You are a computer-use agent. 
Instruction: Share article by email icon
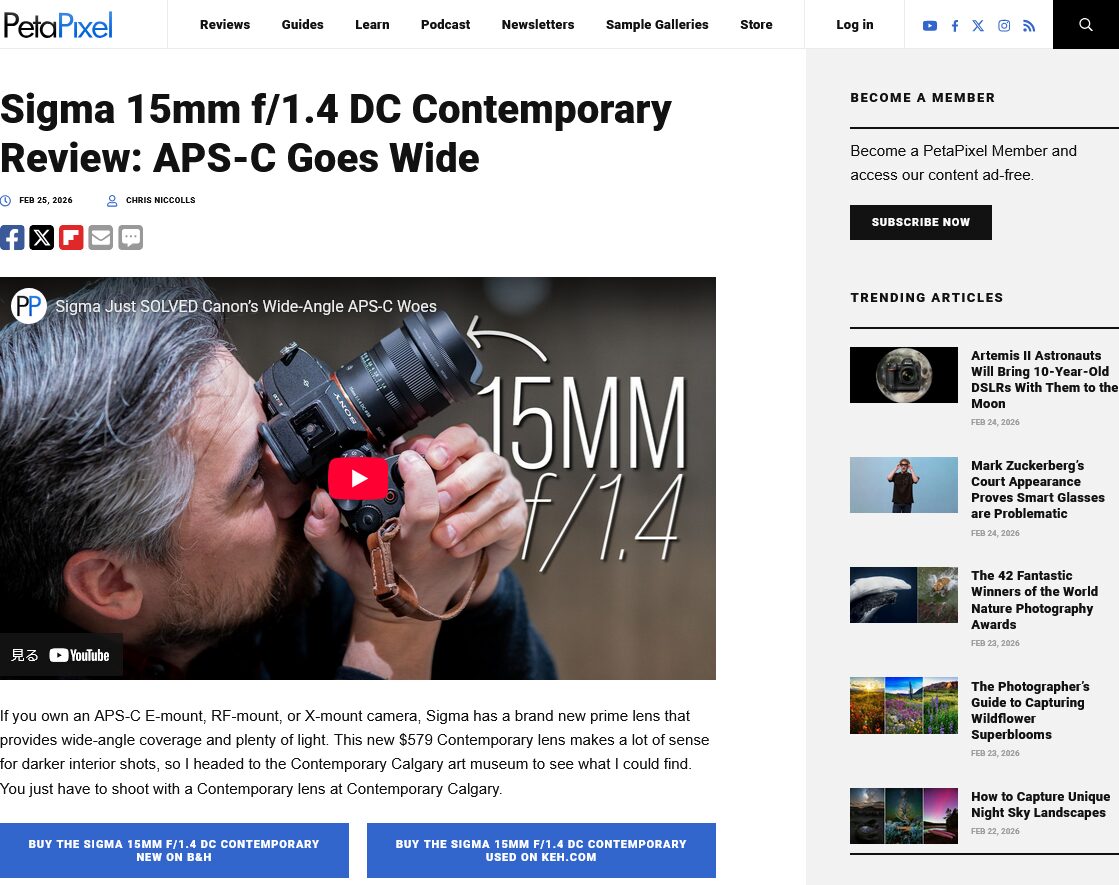tap(101, 237)
